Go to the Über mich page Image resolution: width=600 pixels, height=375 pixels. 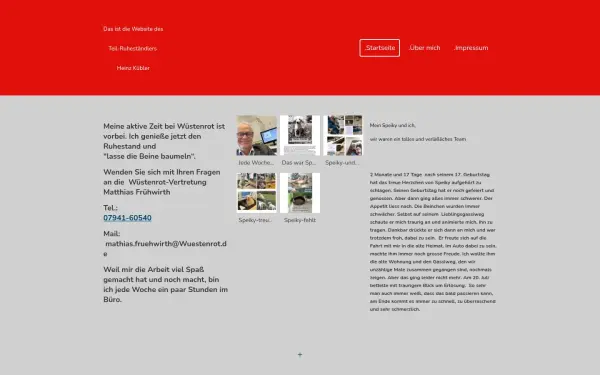pyautogui.click(x=424, y=48)
